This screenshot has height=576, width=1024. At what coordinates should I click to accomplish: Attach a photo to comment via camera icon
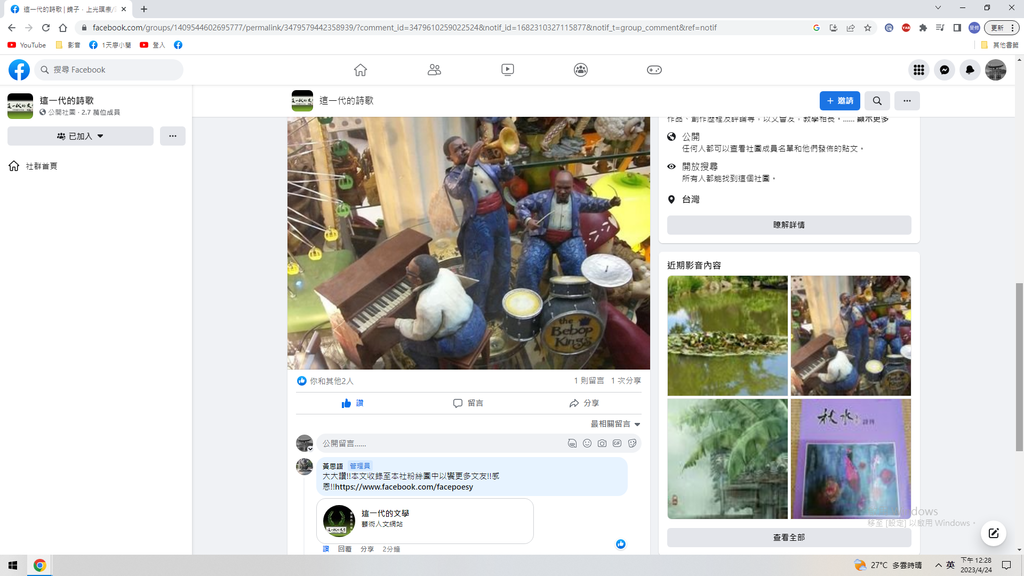pyautogui.click(x=602, y=443)
